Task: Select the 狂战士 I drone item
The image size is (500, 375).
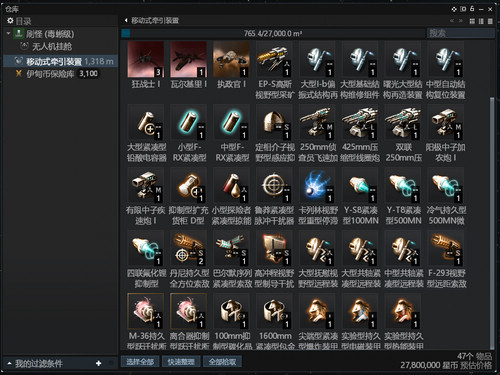Action: tap(146, 60)
